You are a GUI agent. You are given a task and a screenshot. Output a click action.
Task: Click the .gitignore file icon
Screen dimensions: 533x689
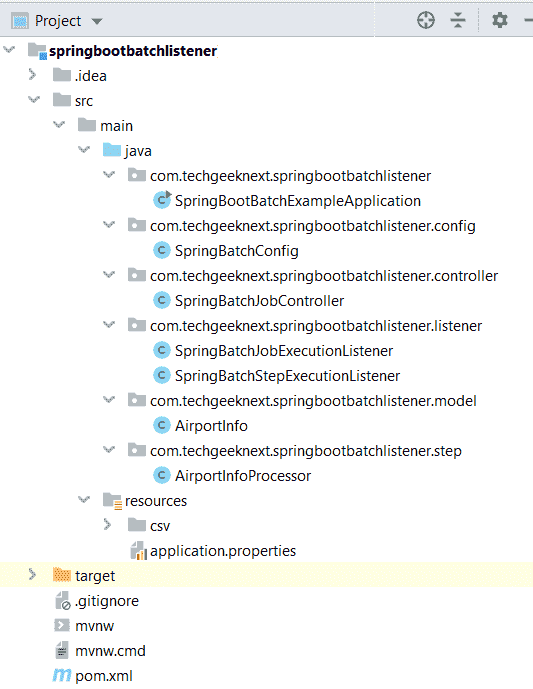coord(62,600)
